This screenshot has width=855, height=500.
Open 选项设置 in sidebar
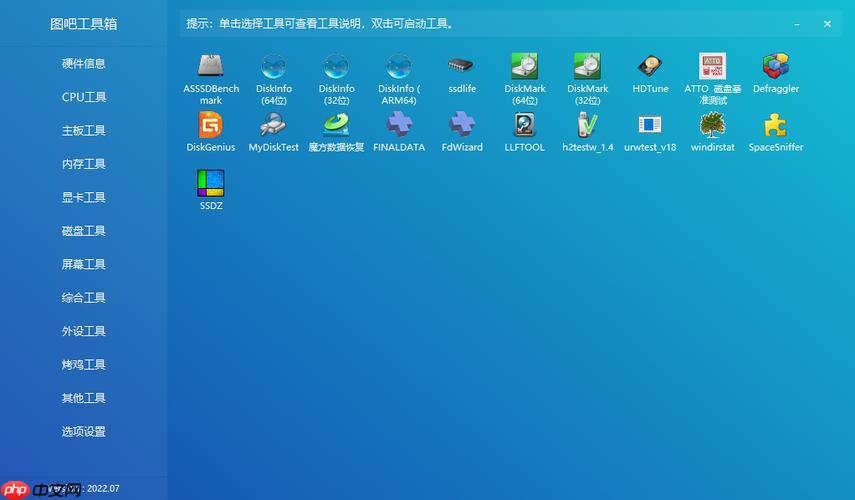[x=83, y=431]
